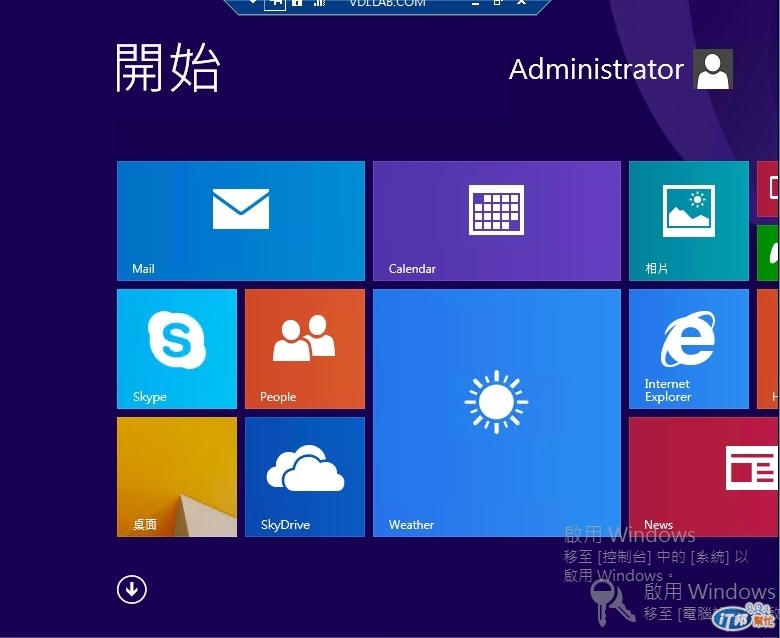Open the Administrator account menu
This screenshot has height=638, width=780.
[621, 69]
